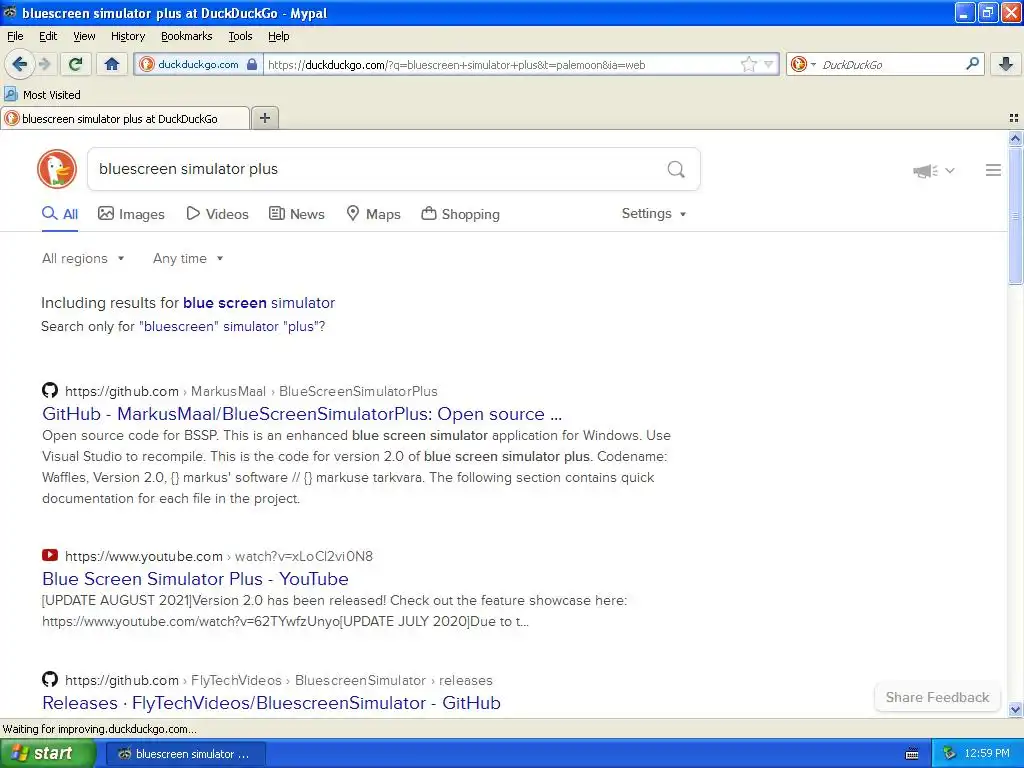Click the keyboard icon in the taskbar
1024x768 pixels.
(912, 754)
